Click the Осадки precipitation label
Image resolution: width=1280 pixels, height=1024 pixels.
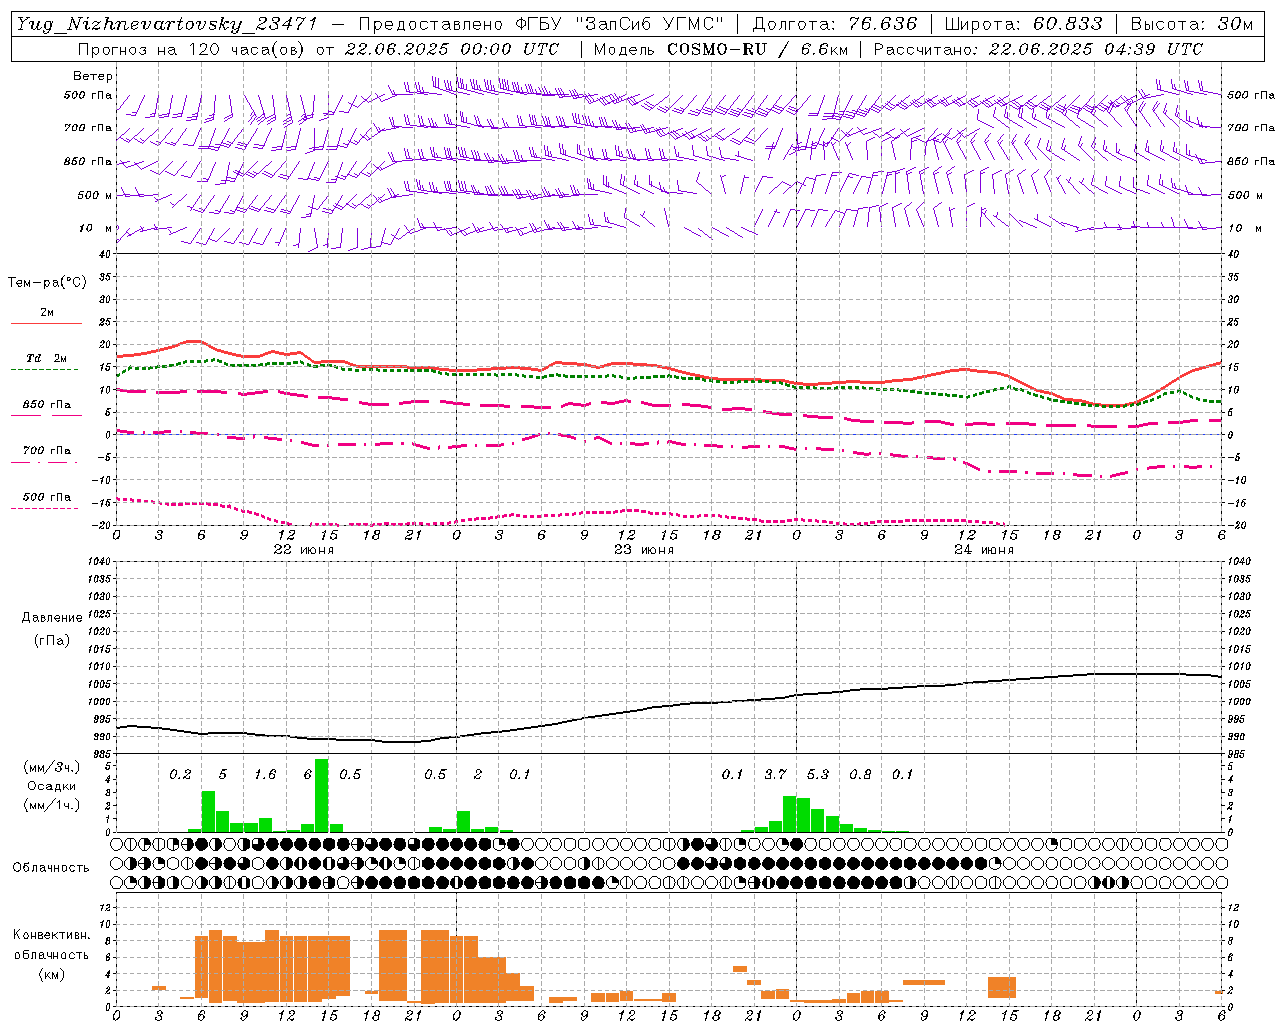coord(51,786)
